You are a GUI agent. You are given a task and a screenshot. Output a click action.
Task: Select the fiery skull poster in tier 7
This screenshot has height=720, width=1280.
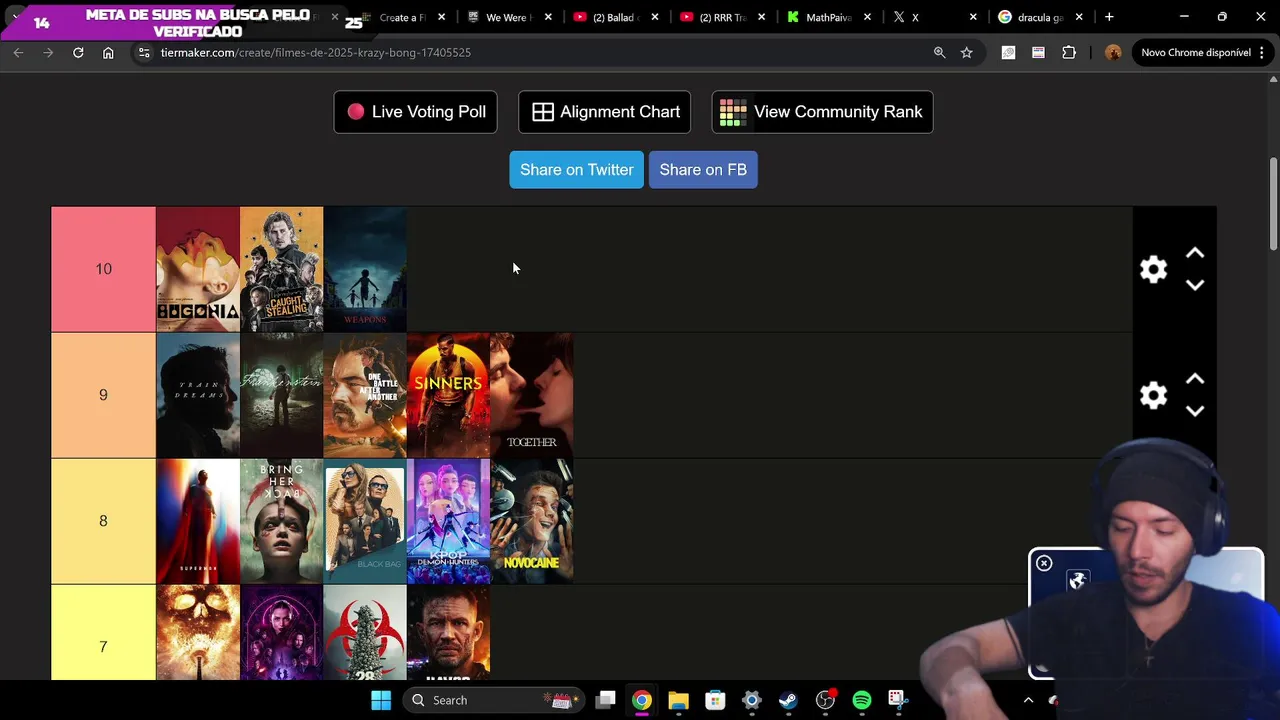tap(198, 632)
